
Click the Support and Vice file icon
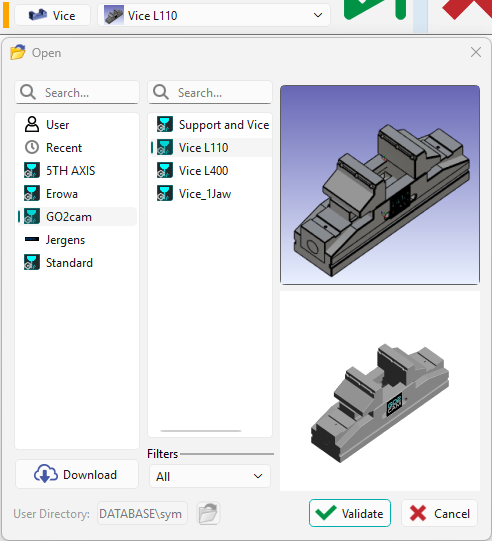pos(165,124)
